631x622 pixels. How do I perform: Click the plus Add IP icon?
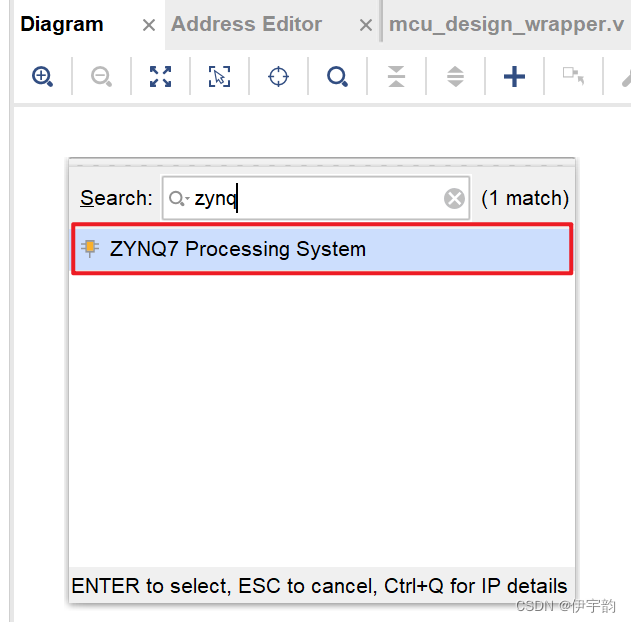coord(514,76)
